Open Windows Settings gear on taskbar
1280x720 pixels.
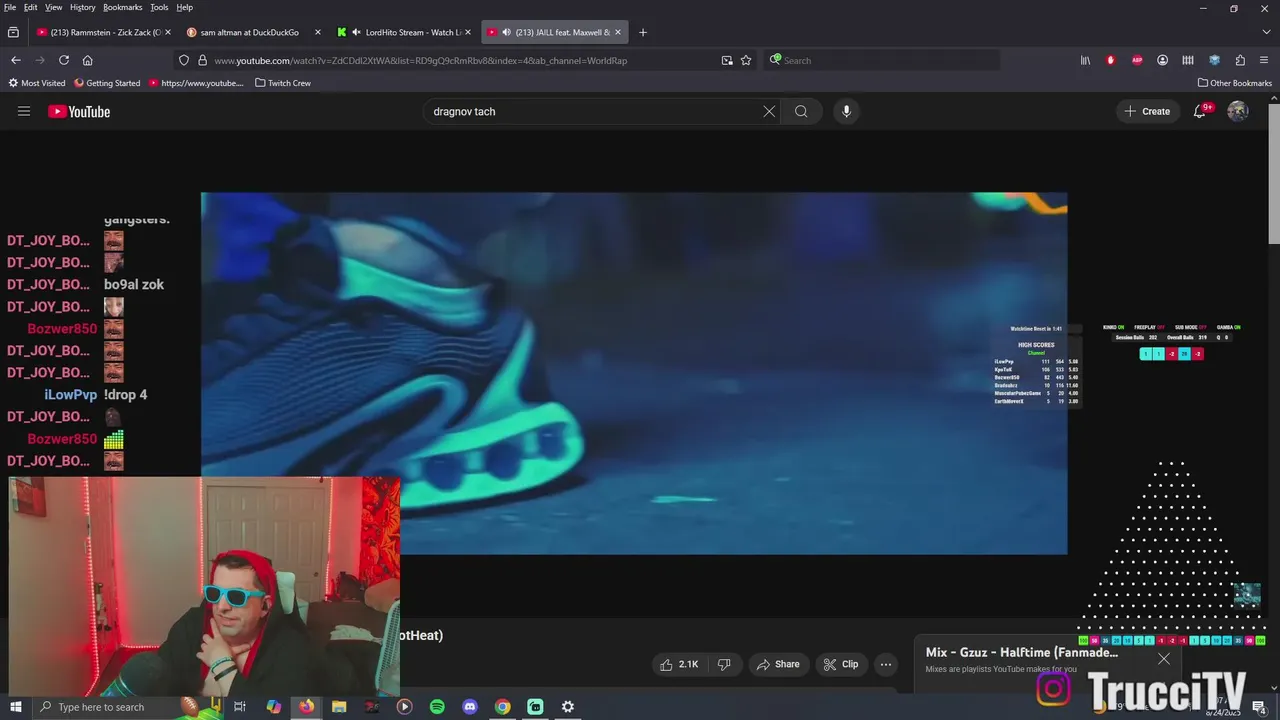click(568, 707)
